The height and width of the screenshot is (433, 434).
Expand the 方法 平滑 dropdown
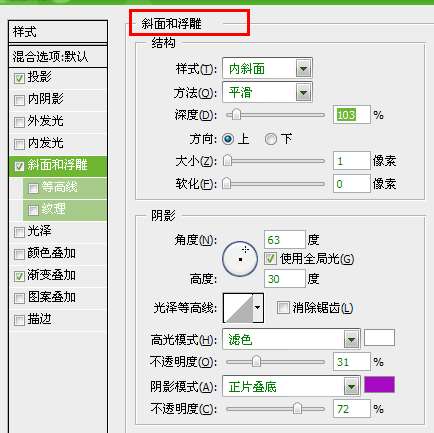tap(303, 92)
